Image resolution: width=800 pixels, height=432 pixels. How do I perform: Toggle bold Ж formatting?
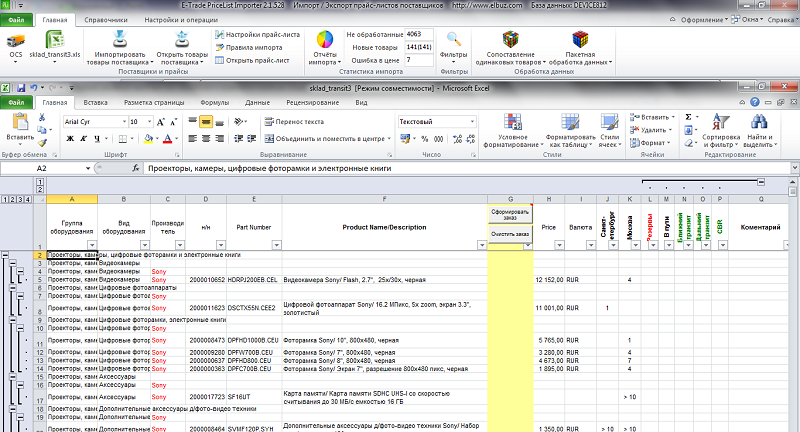tap(70, 139)
